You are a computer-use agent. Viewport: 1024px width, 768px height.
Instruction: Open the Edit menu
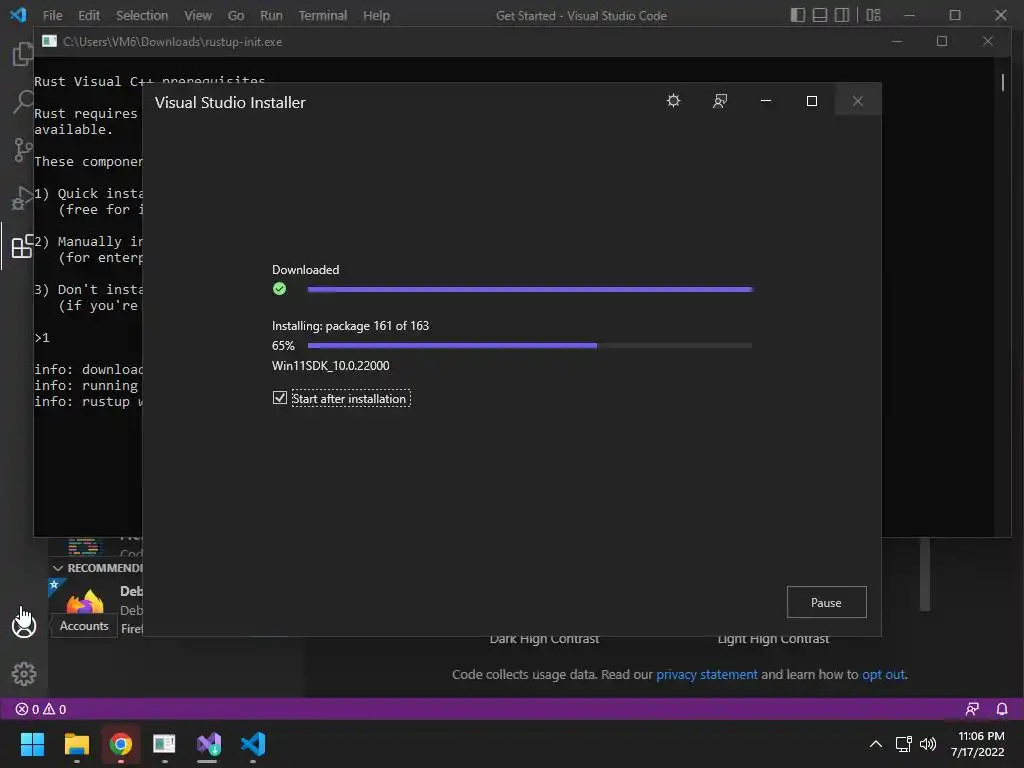click(x=89, y=15)
